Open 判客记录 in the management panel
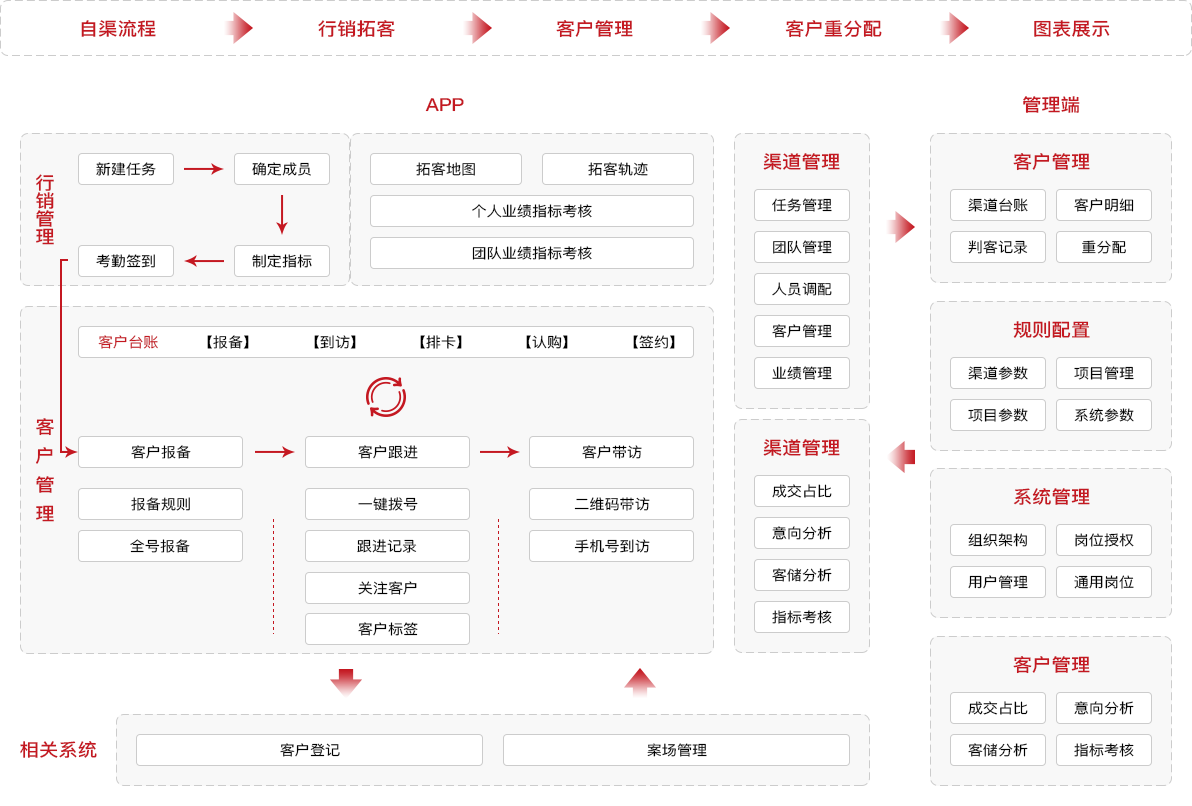Viewport: 1192px width, 806px height. (997, 247)
